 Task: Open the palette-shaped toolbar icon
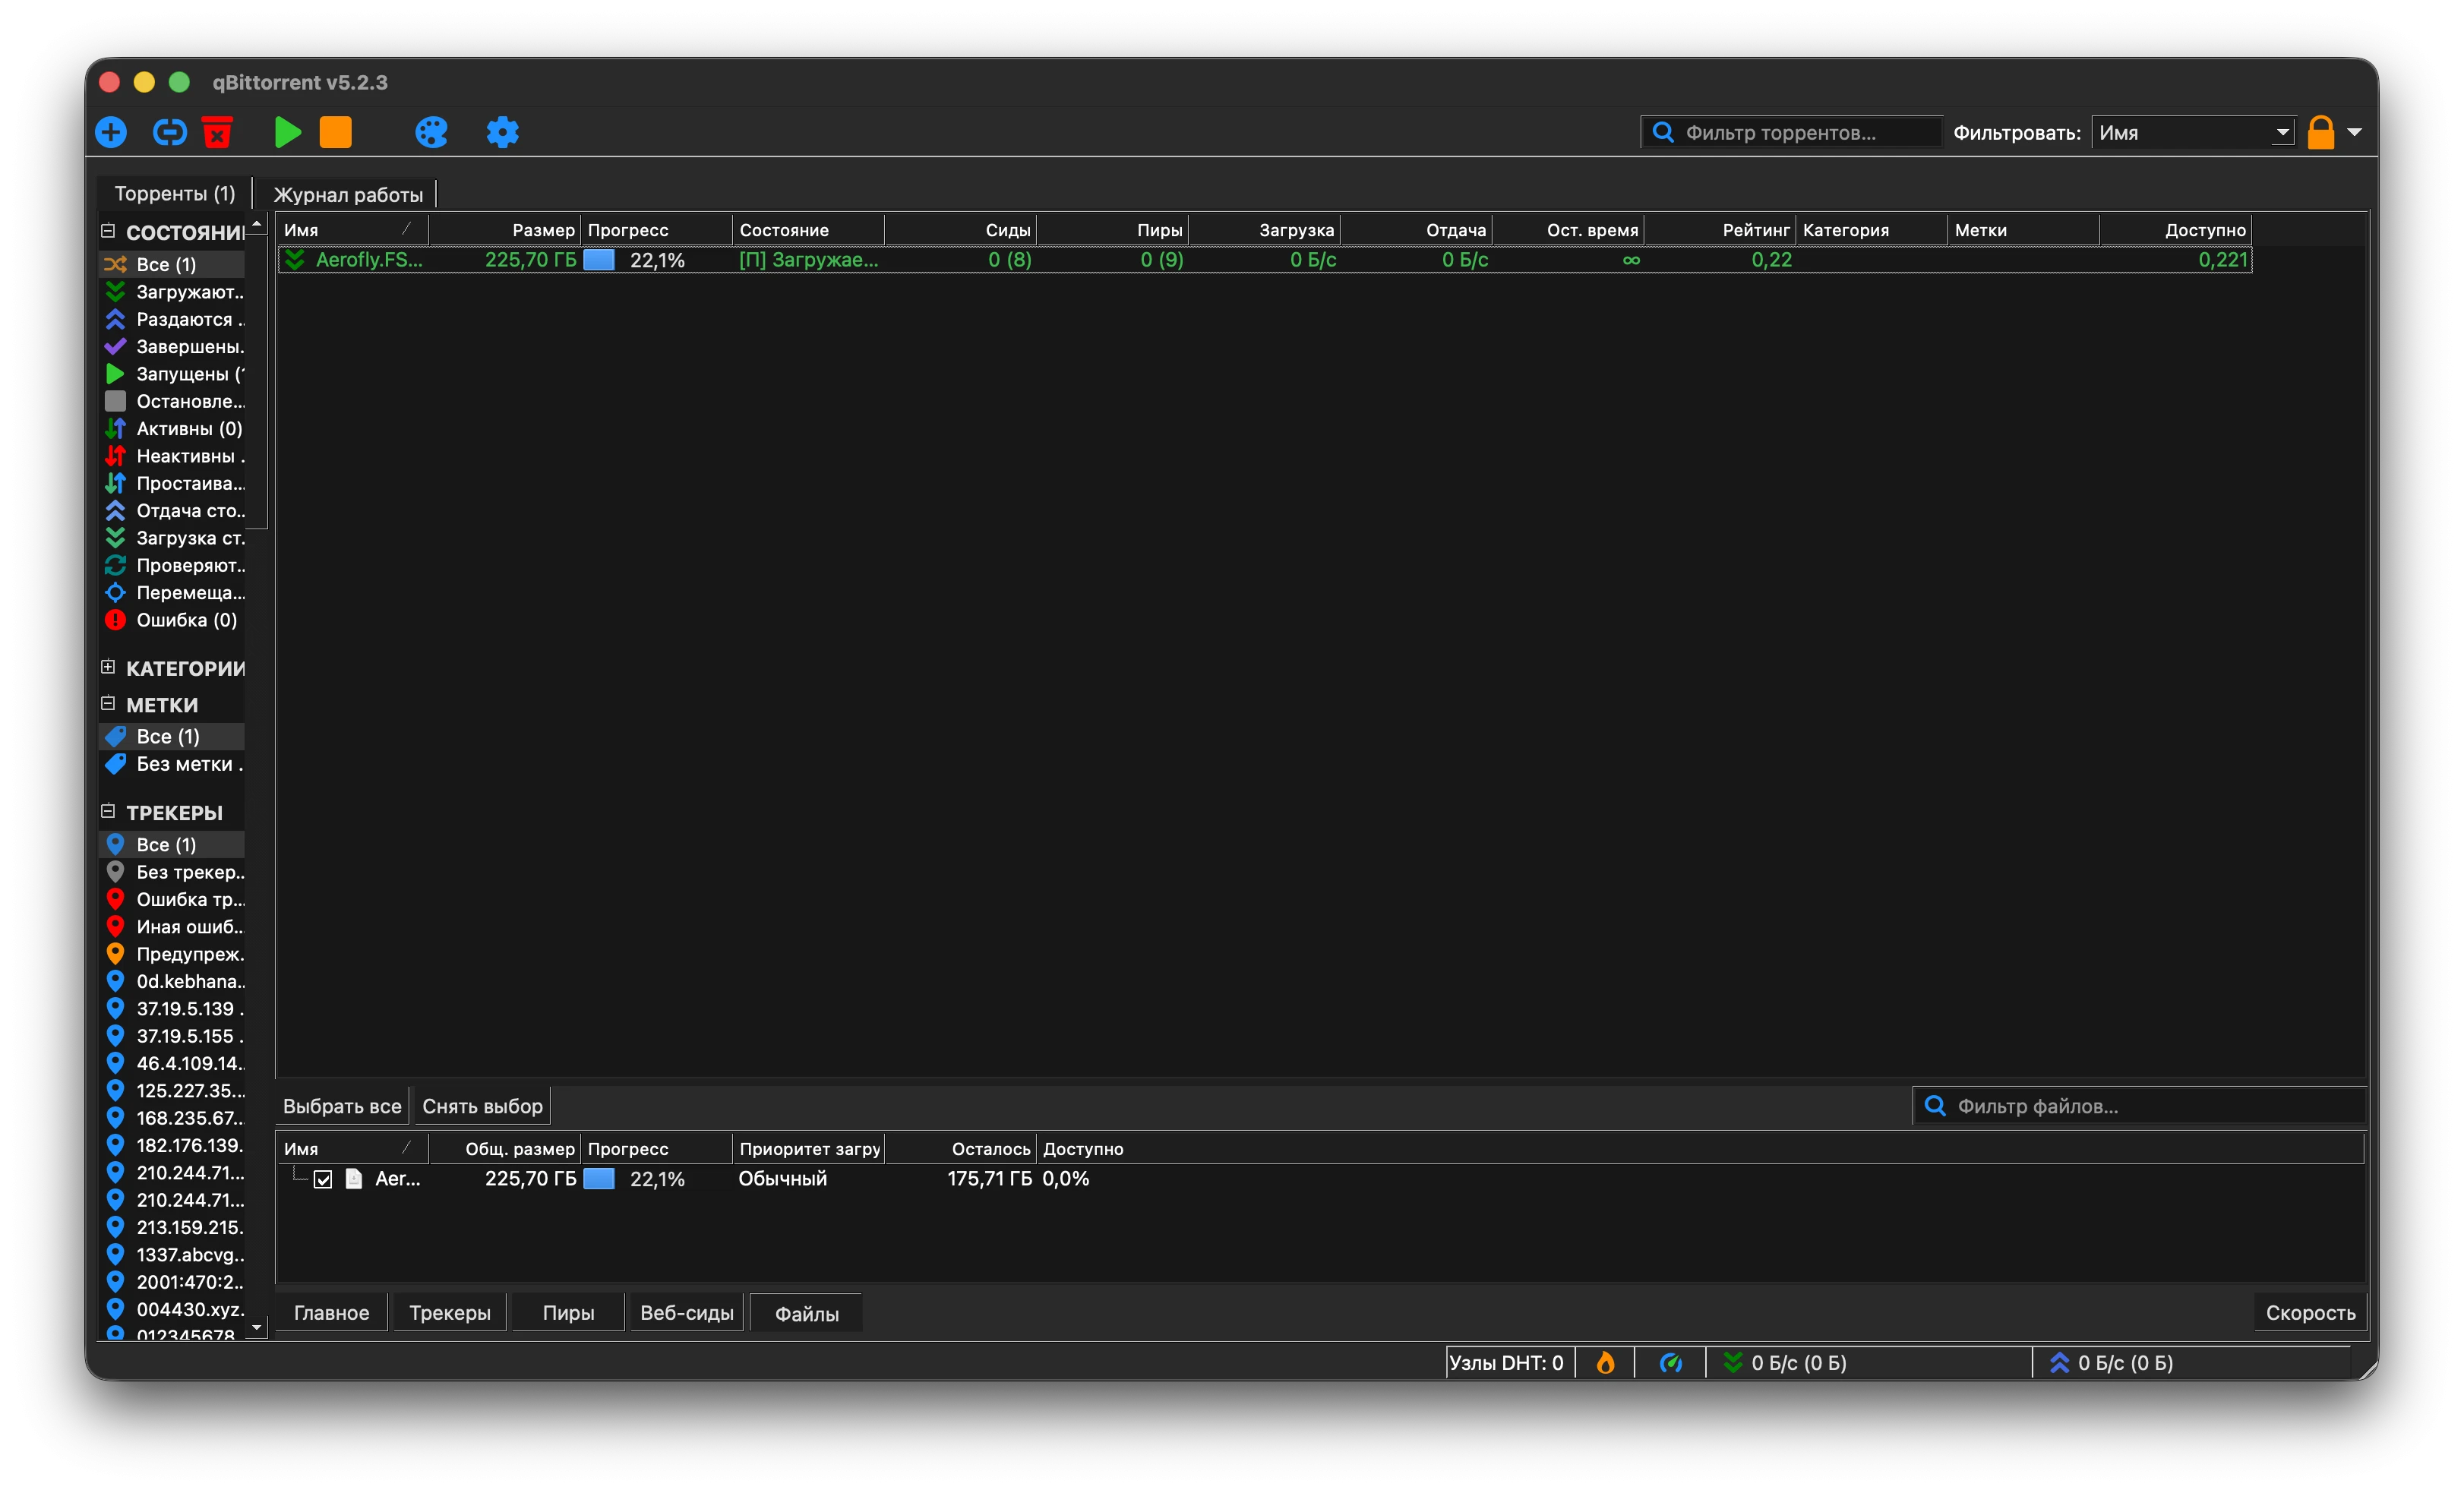click(431, 132)
